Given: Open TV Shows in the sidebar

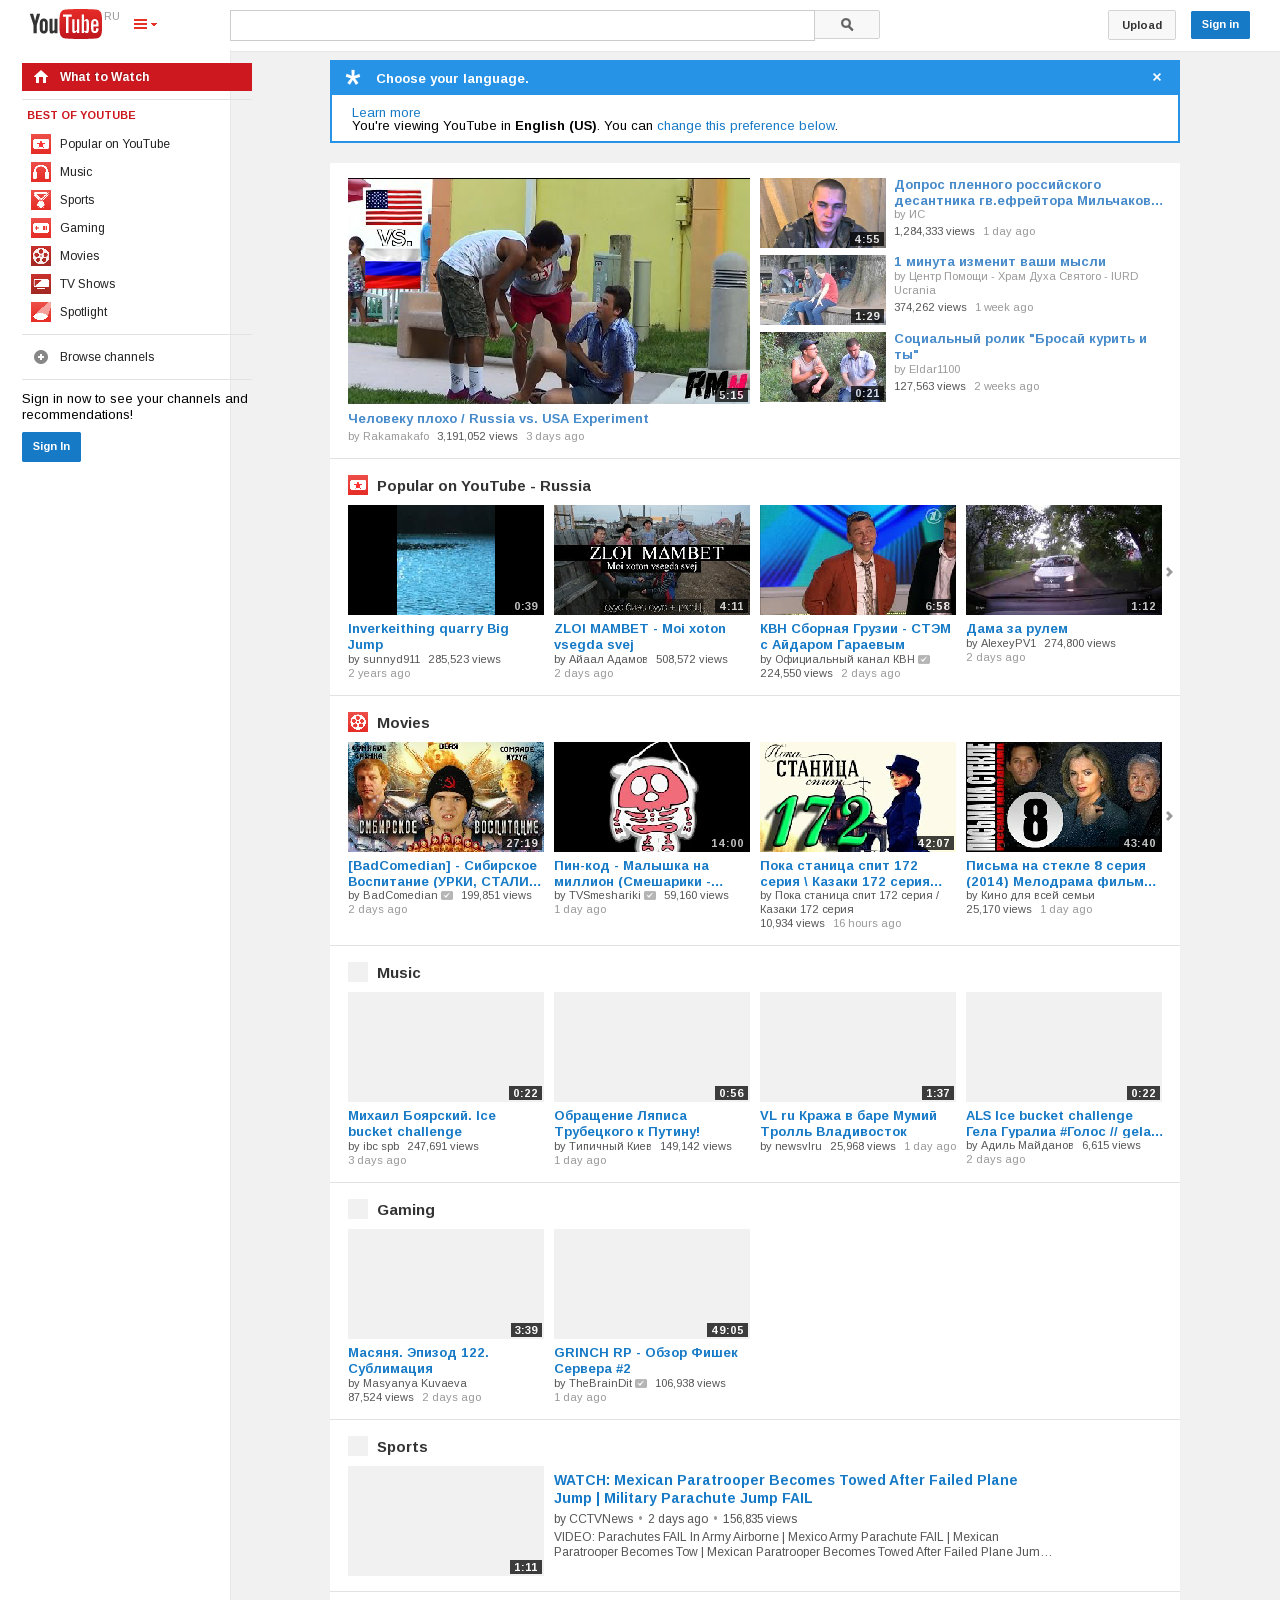Looking at the screenshot, I should (88, 284).
